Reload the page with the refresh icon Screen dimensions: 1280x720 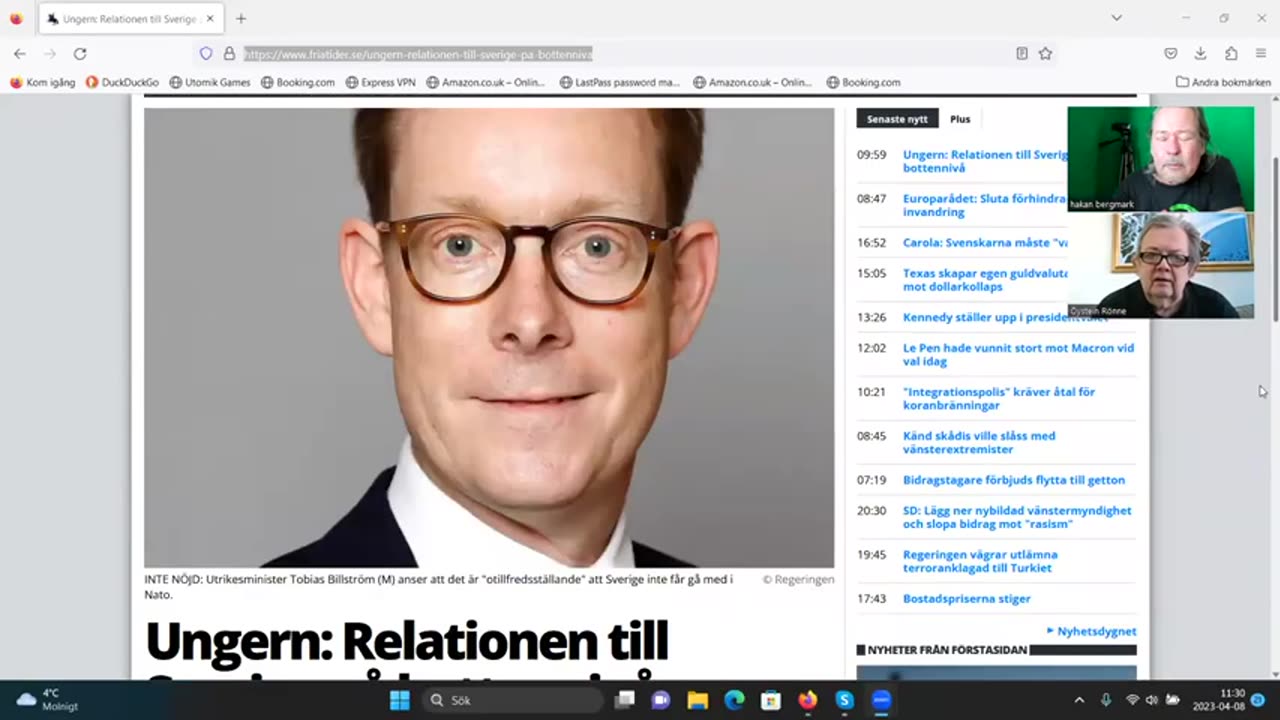pyautogui.click(x=80, y=54)
